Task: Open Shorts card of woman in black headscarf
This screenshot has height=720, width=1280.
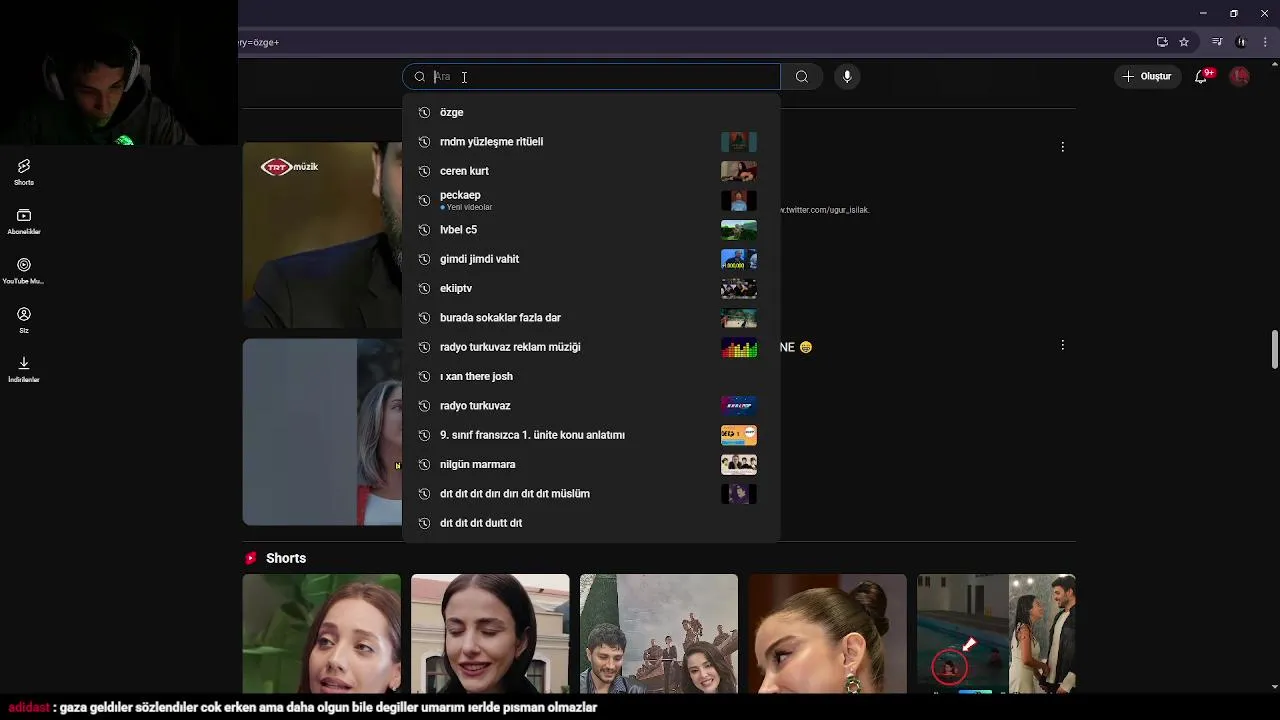Action: click(x=490, y=634)
